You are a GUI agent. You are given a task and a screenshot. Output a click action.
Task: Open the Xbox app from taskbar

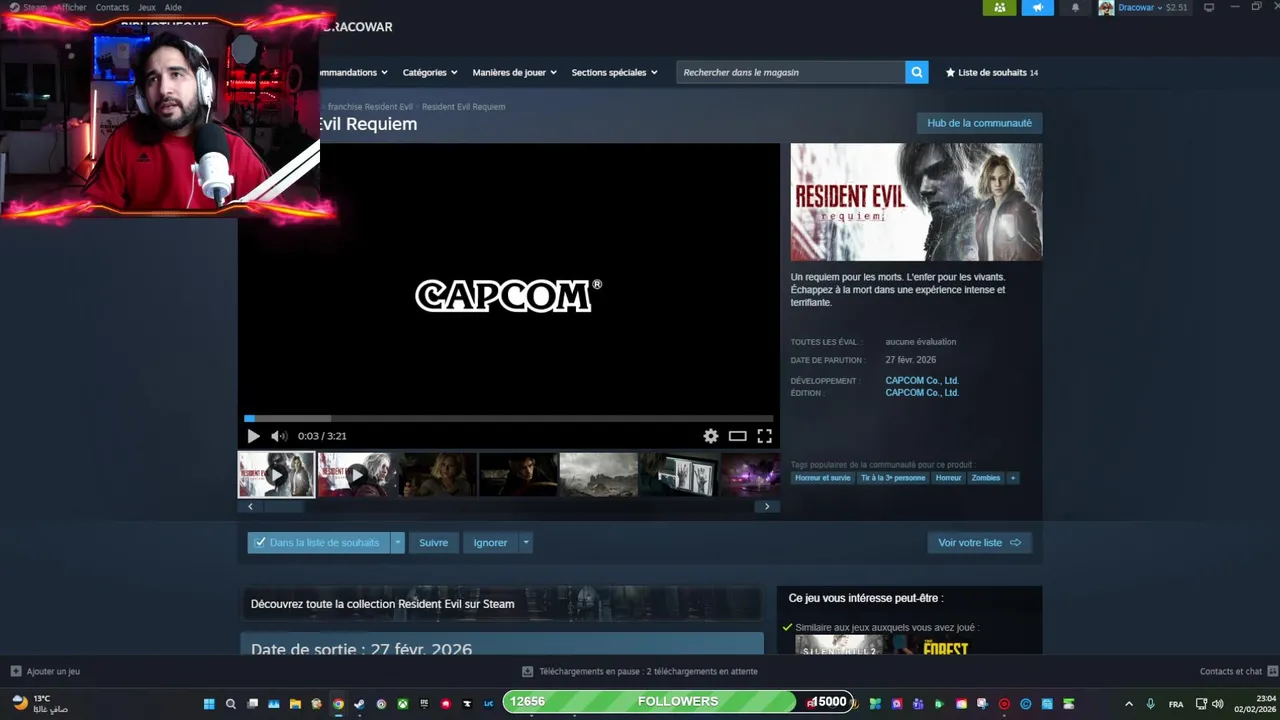403,704
